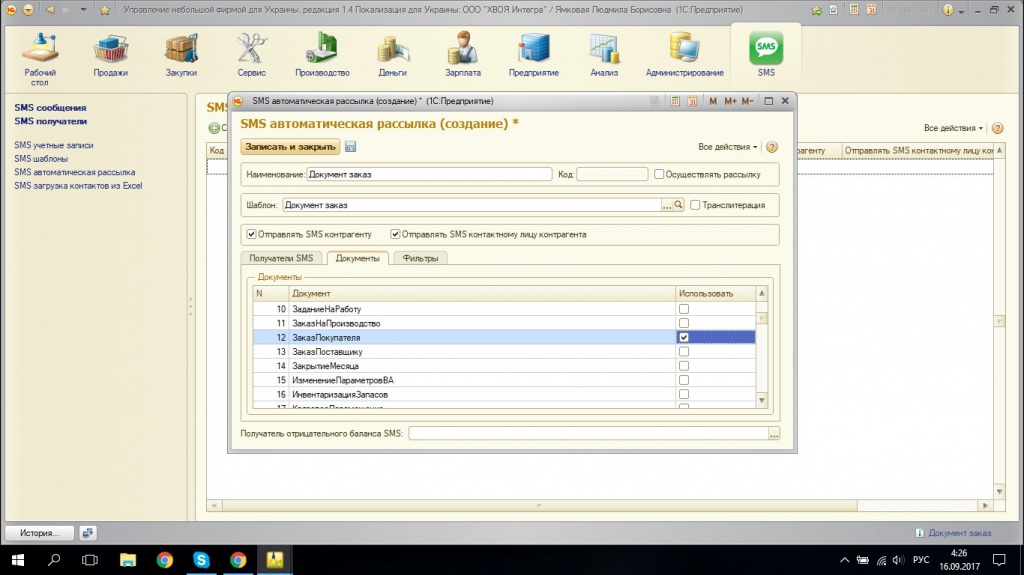
Task: Click in the Код field
Action: click(x=612, y=174)
